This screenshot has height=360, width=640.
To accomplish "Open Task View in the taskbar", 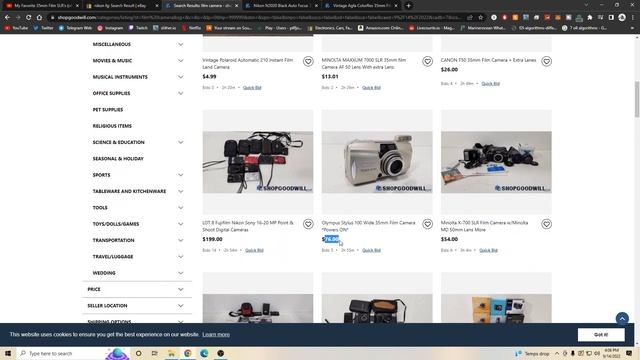I will tap(154, 353).
